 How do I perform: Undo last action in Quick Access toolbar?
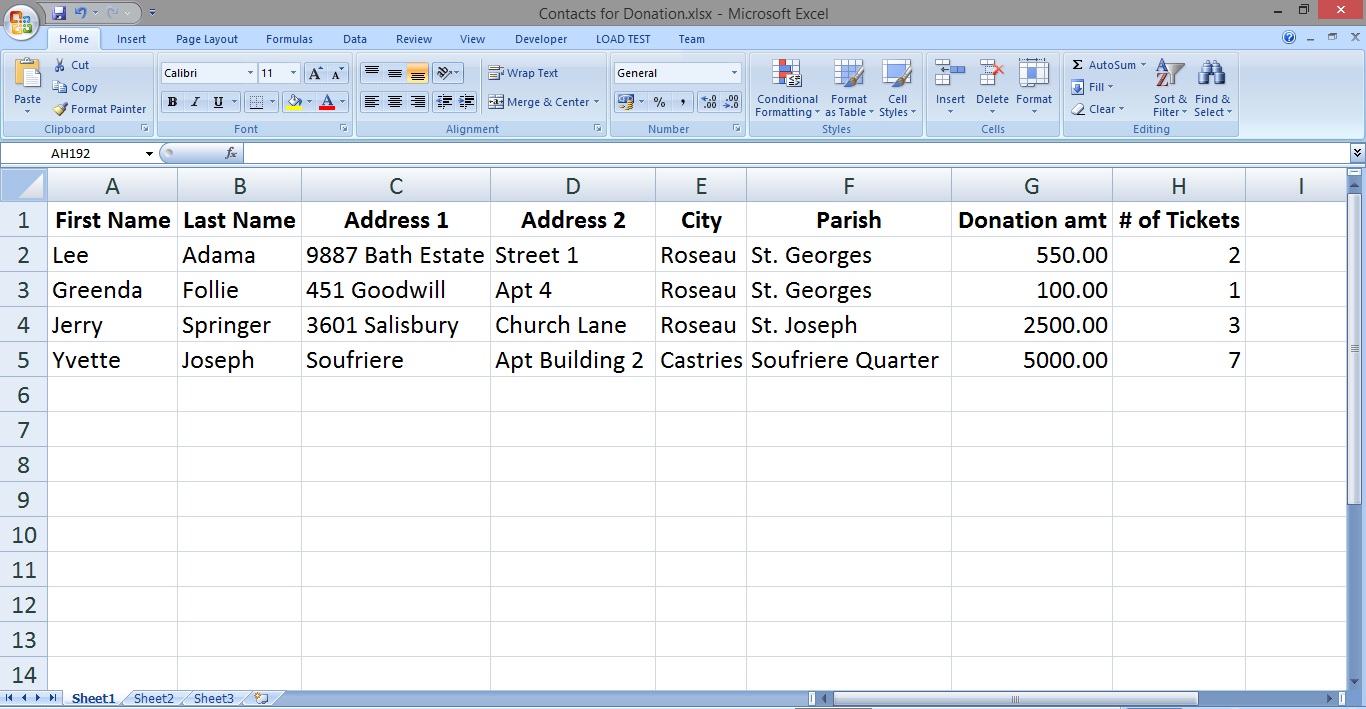(81, 13)
